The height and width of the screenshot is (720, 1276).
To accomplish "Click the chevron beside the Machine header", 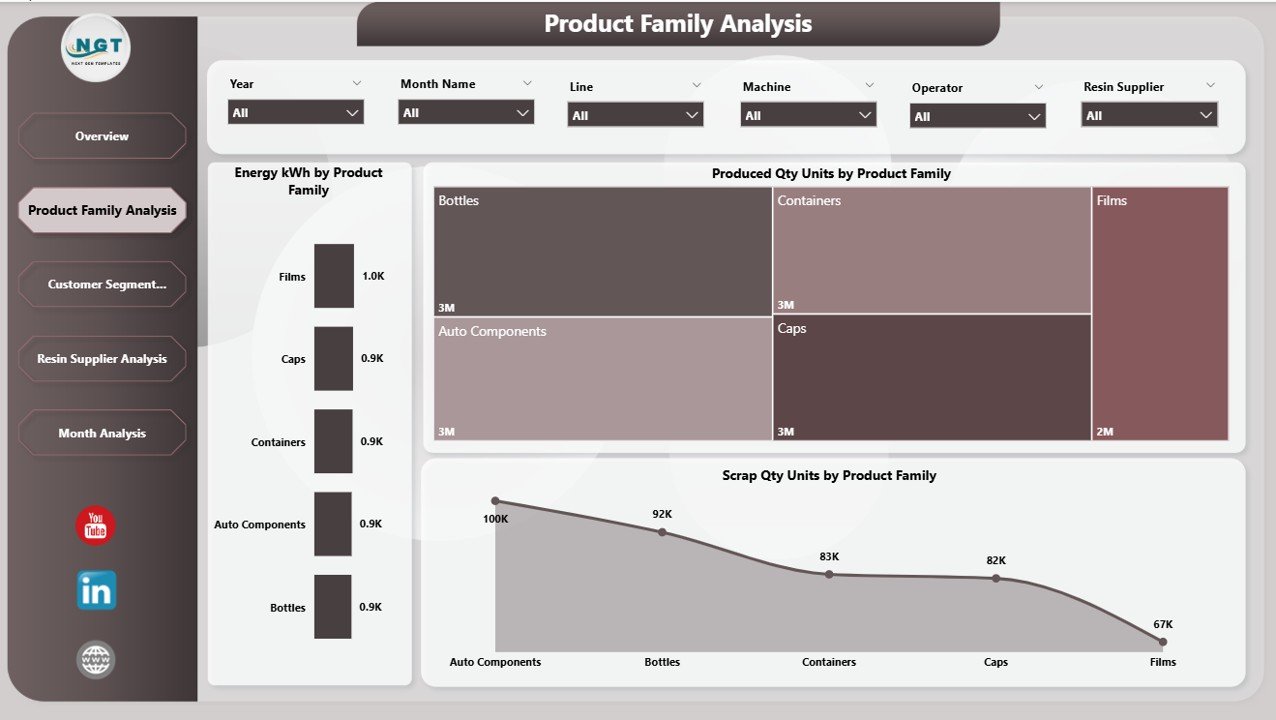I will pyautogui.click(x=869, y=87).
